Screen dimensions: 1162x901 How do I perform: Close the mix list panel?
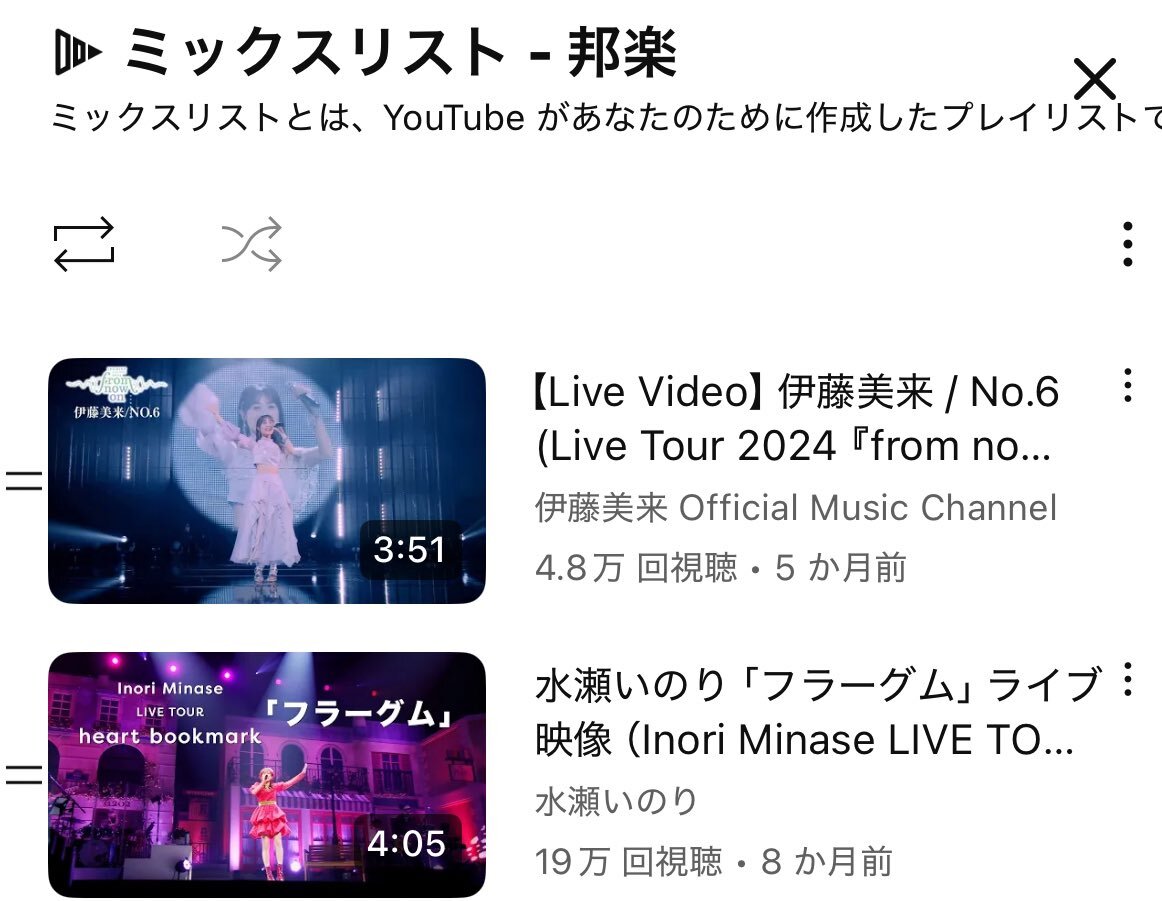click(1095, 79)
